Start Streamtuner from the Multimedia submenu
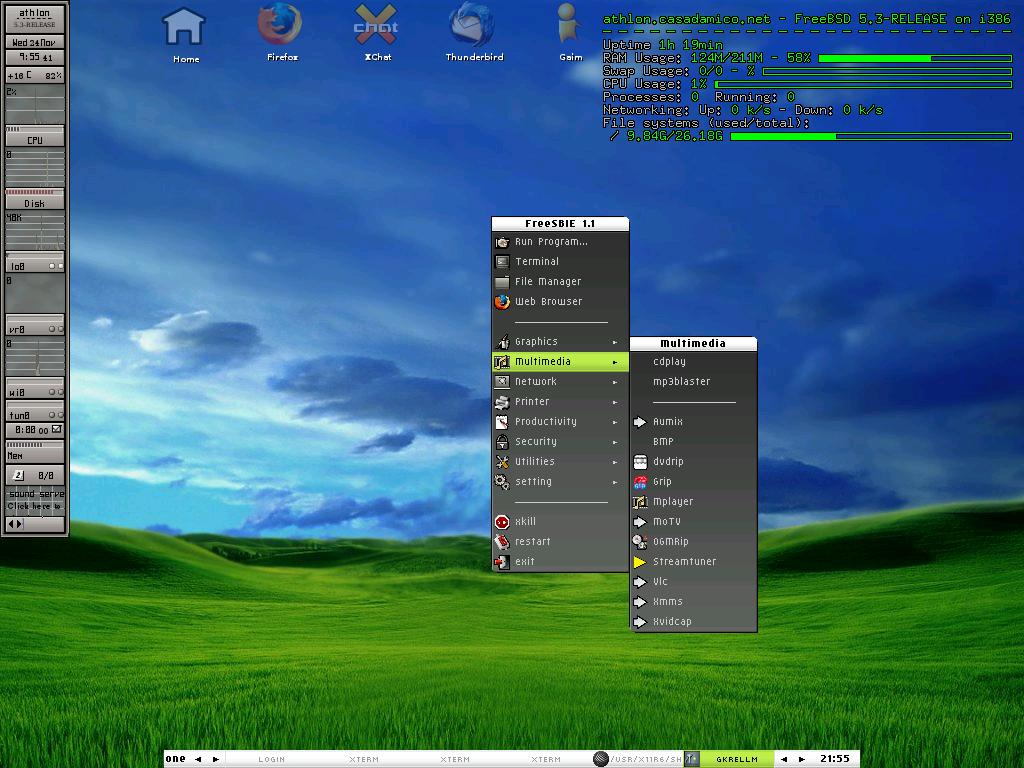Screen dimensions: 1024x768 point(694,562)
